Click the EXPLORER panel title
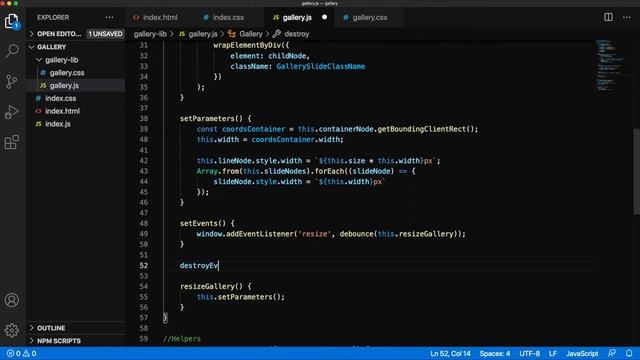Screen dimensions: 640x360 pyautogui.click(x=53, y=18)
